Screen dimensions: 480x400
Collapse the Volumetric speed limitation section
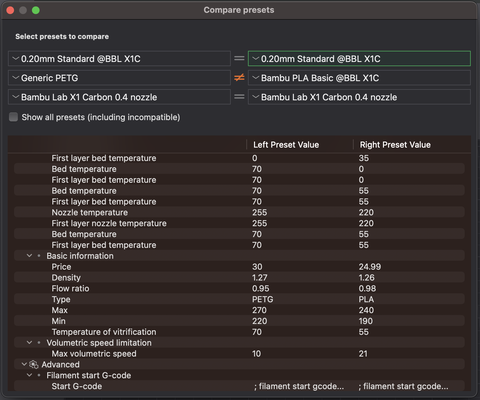point(29,343)
